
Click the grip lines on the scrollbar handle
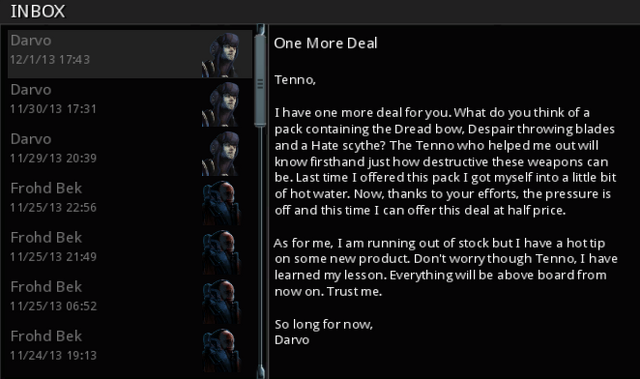260,84
